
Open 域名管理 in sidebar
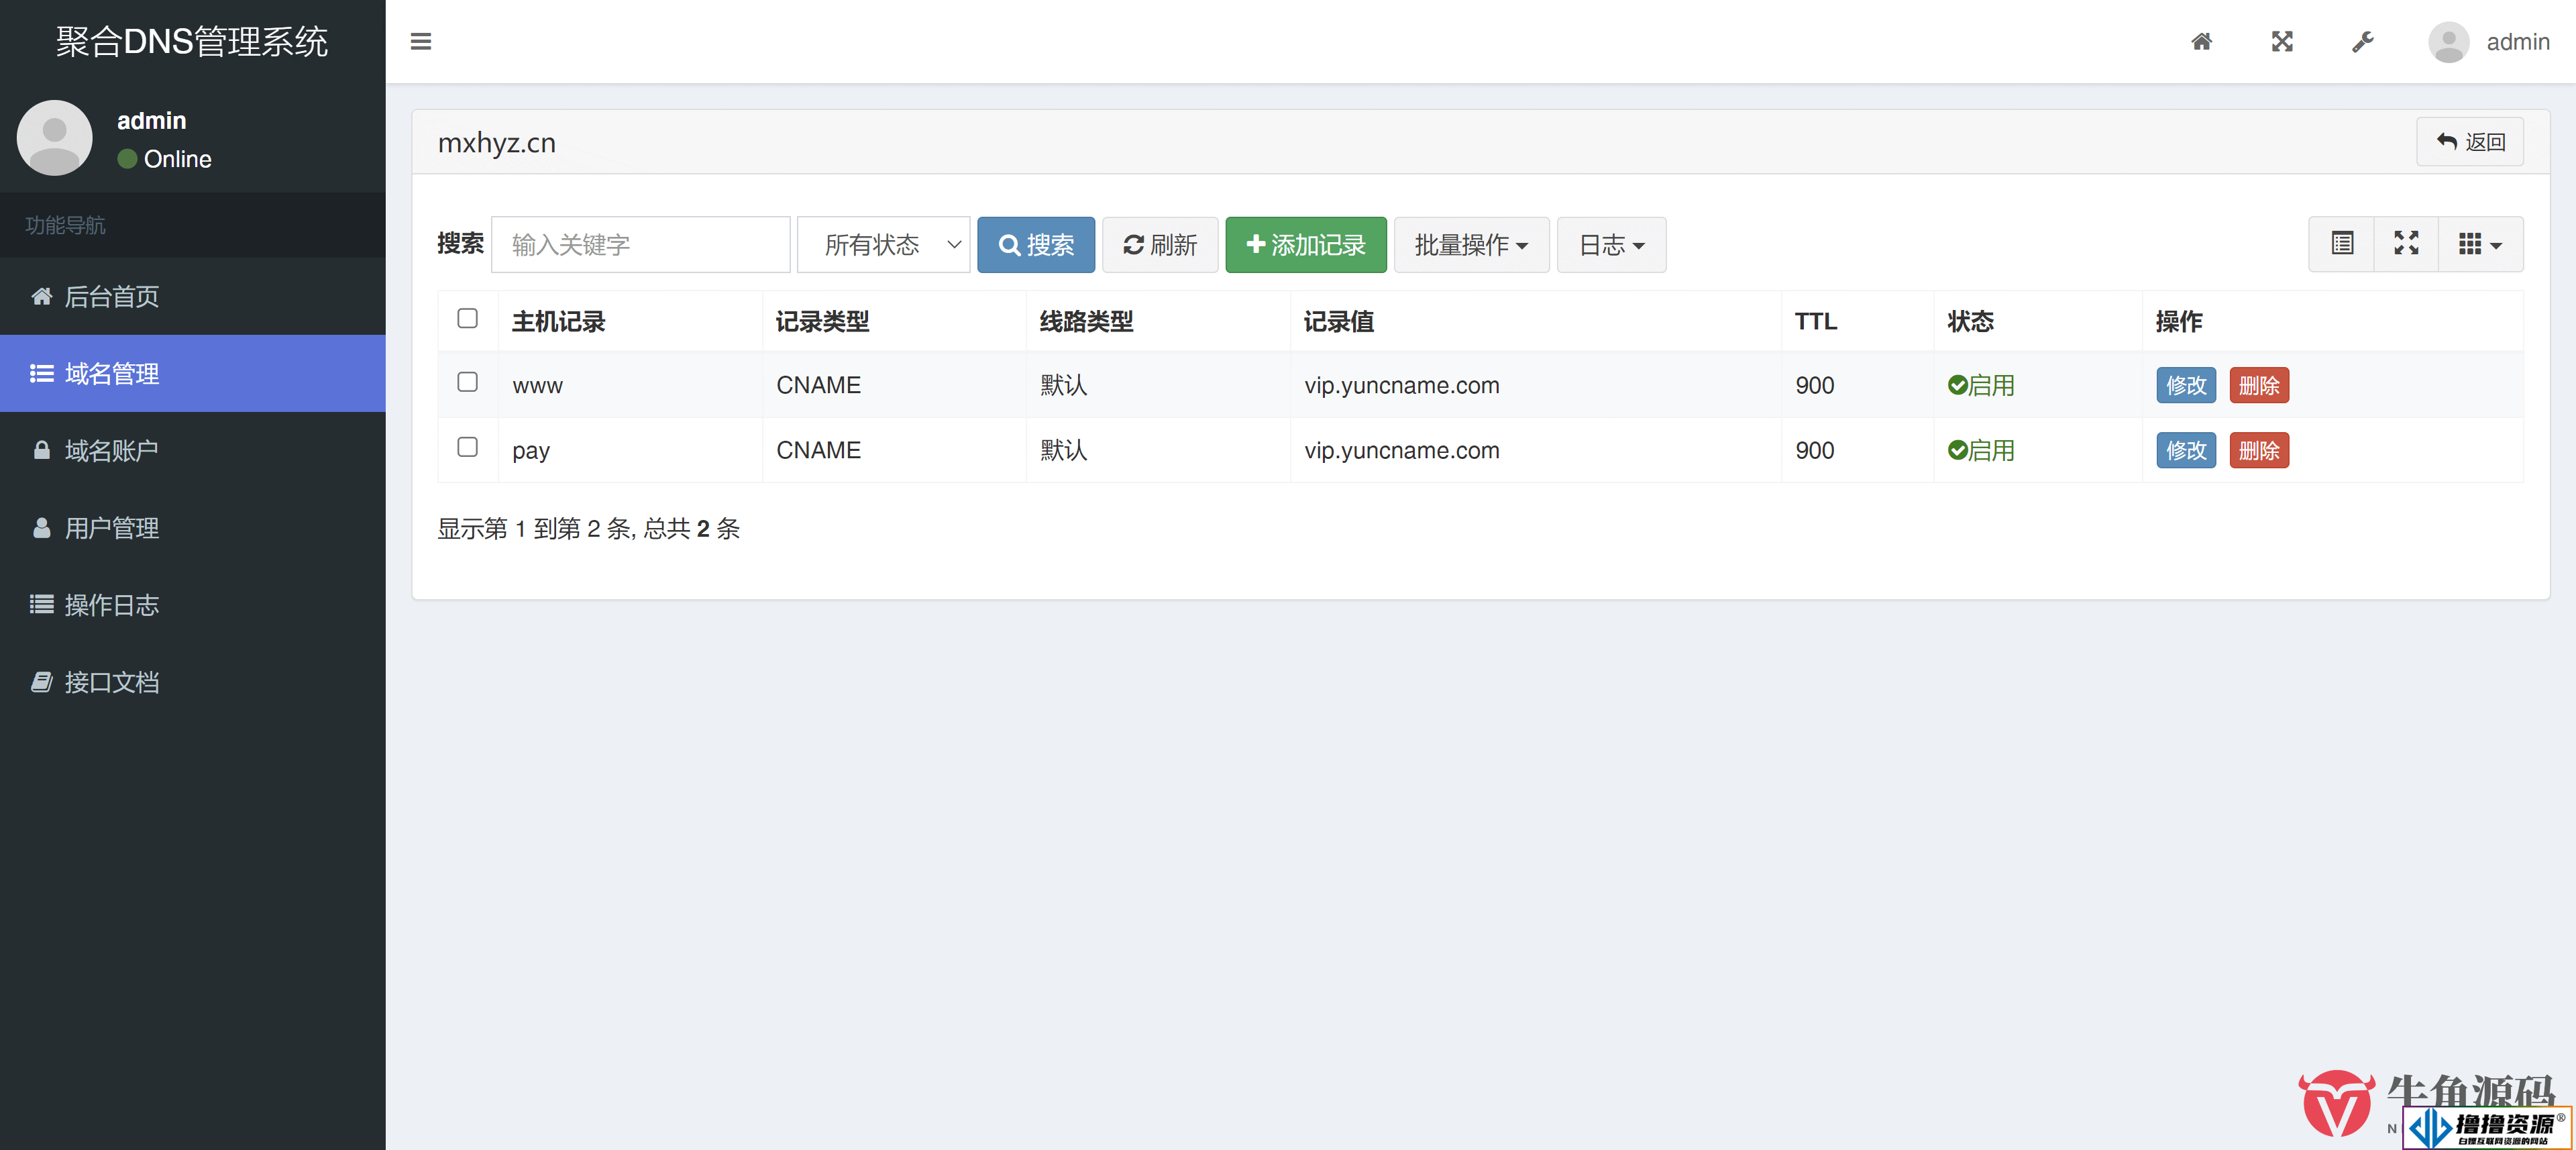click(x=193, y=373)
